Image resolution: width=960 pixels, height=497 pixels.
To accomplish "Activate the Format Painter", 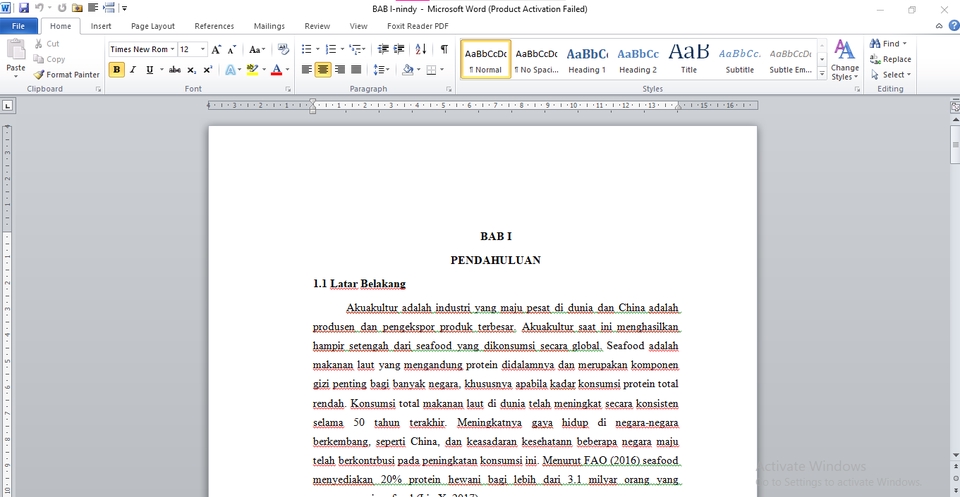I will (x=67, y=75).
